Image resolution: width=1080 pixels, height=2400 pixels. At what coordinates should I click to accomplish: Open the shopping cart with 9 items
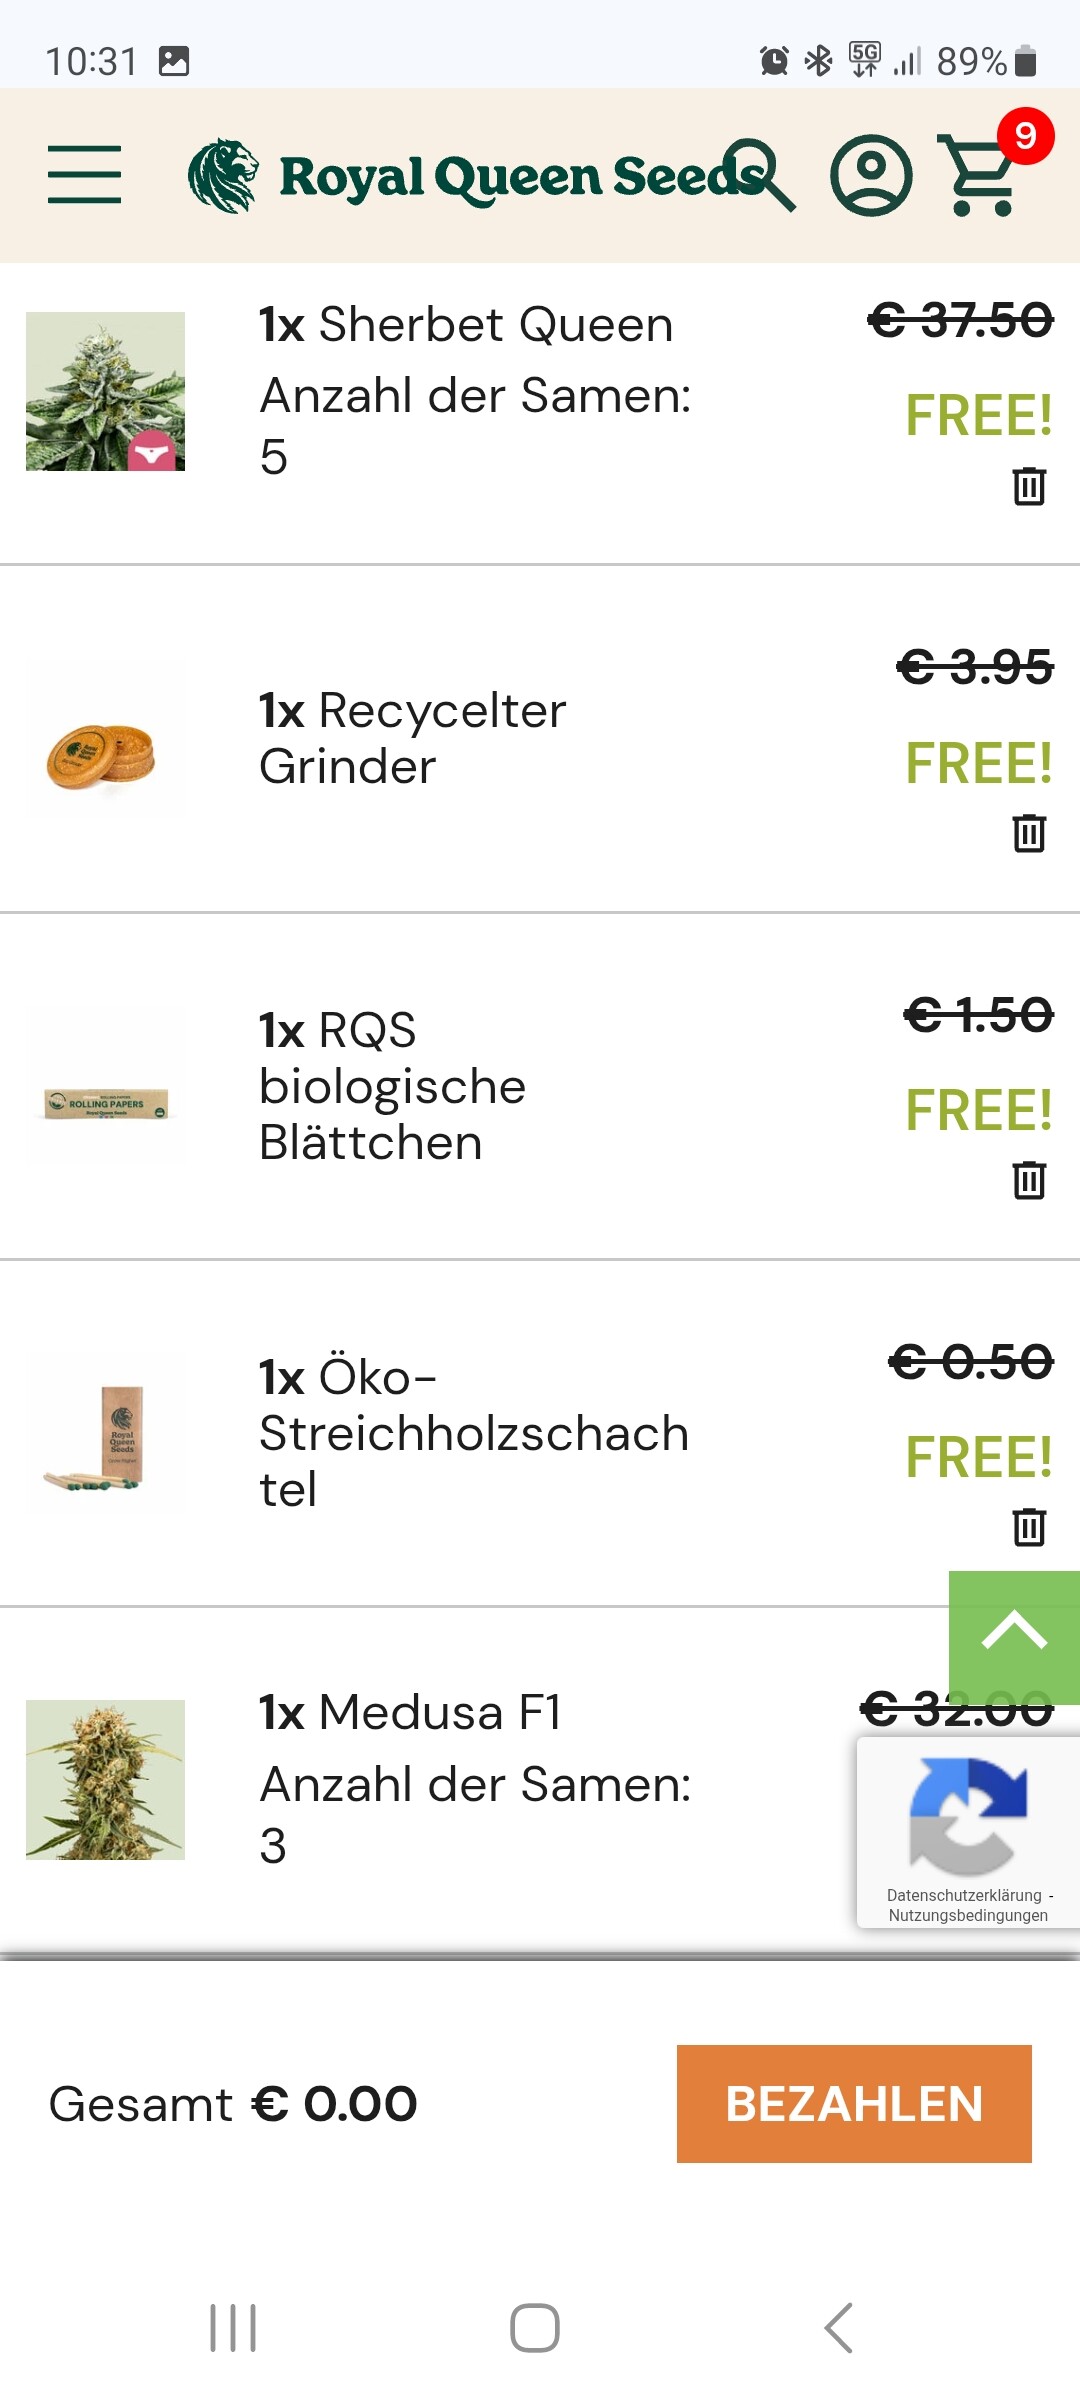tap(982, 176)
